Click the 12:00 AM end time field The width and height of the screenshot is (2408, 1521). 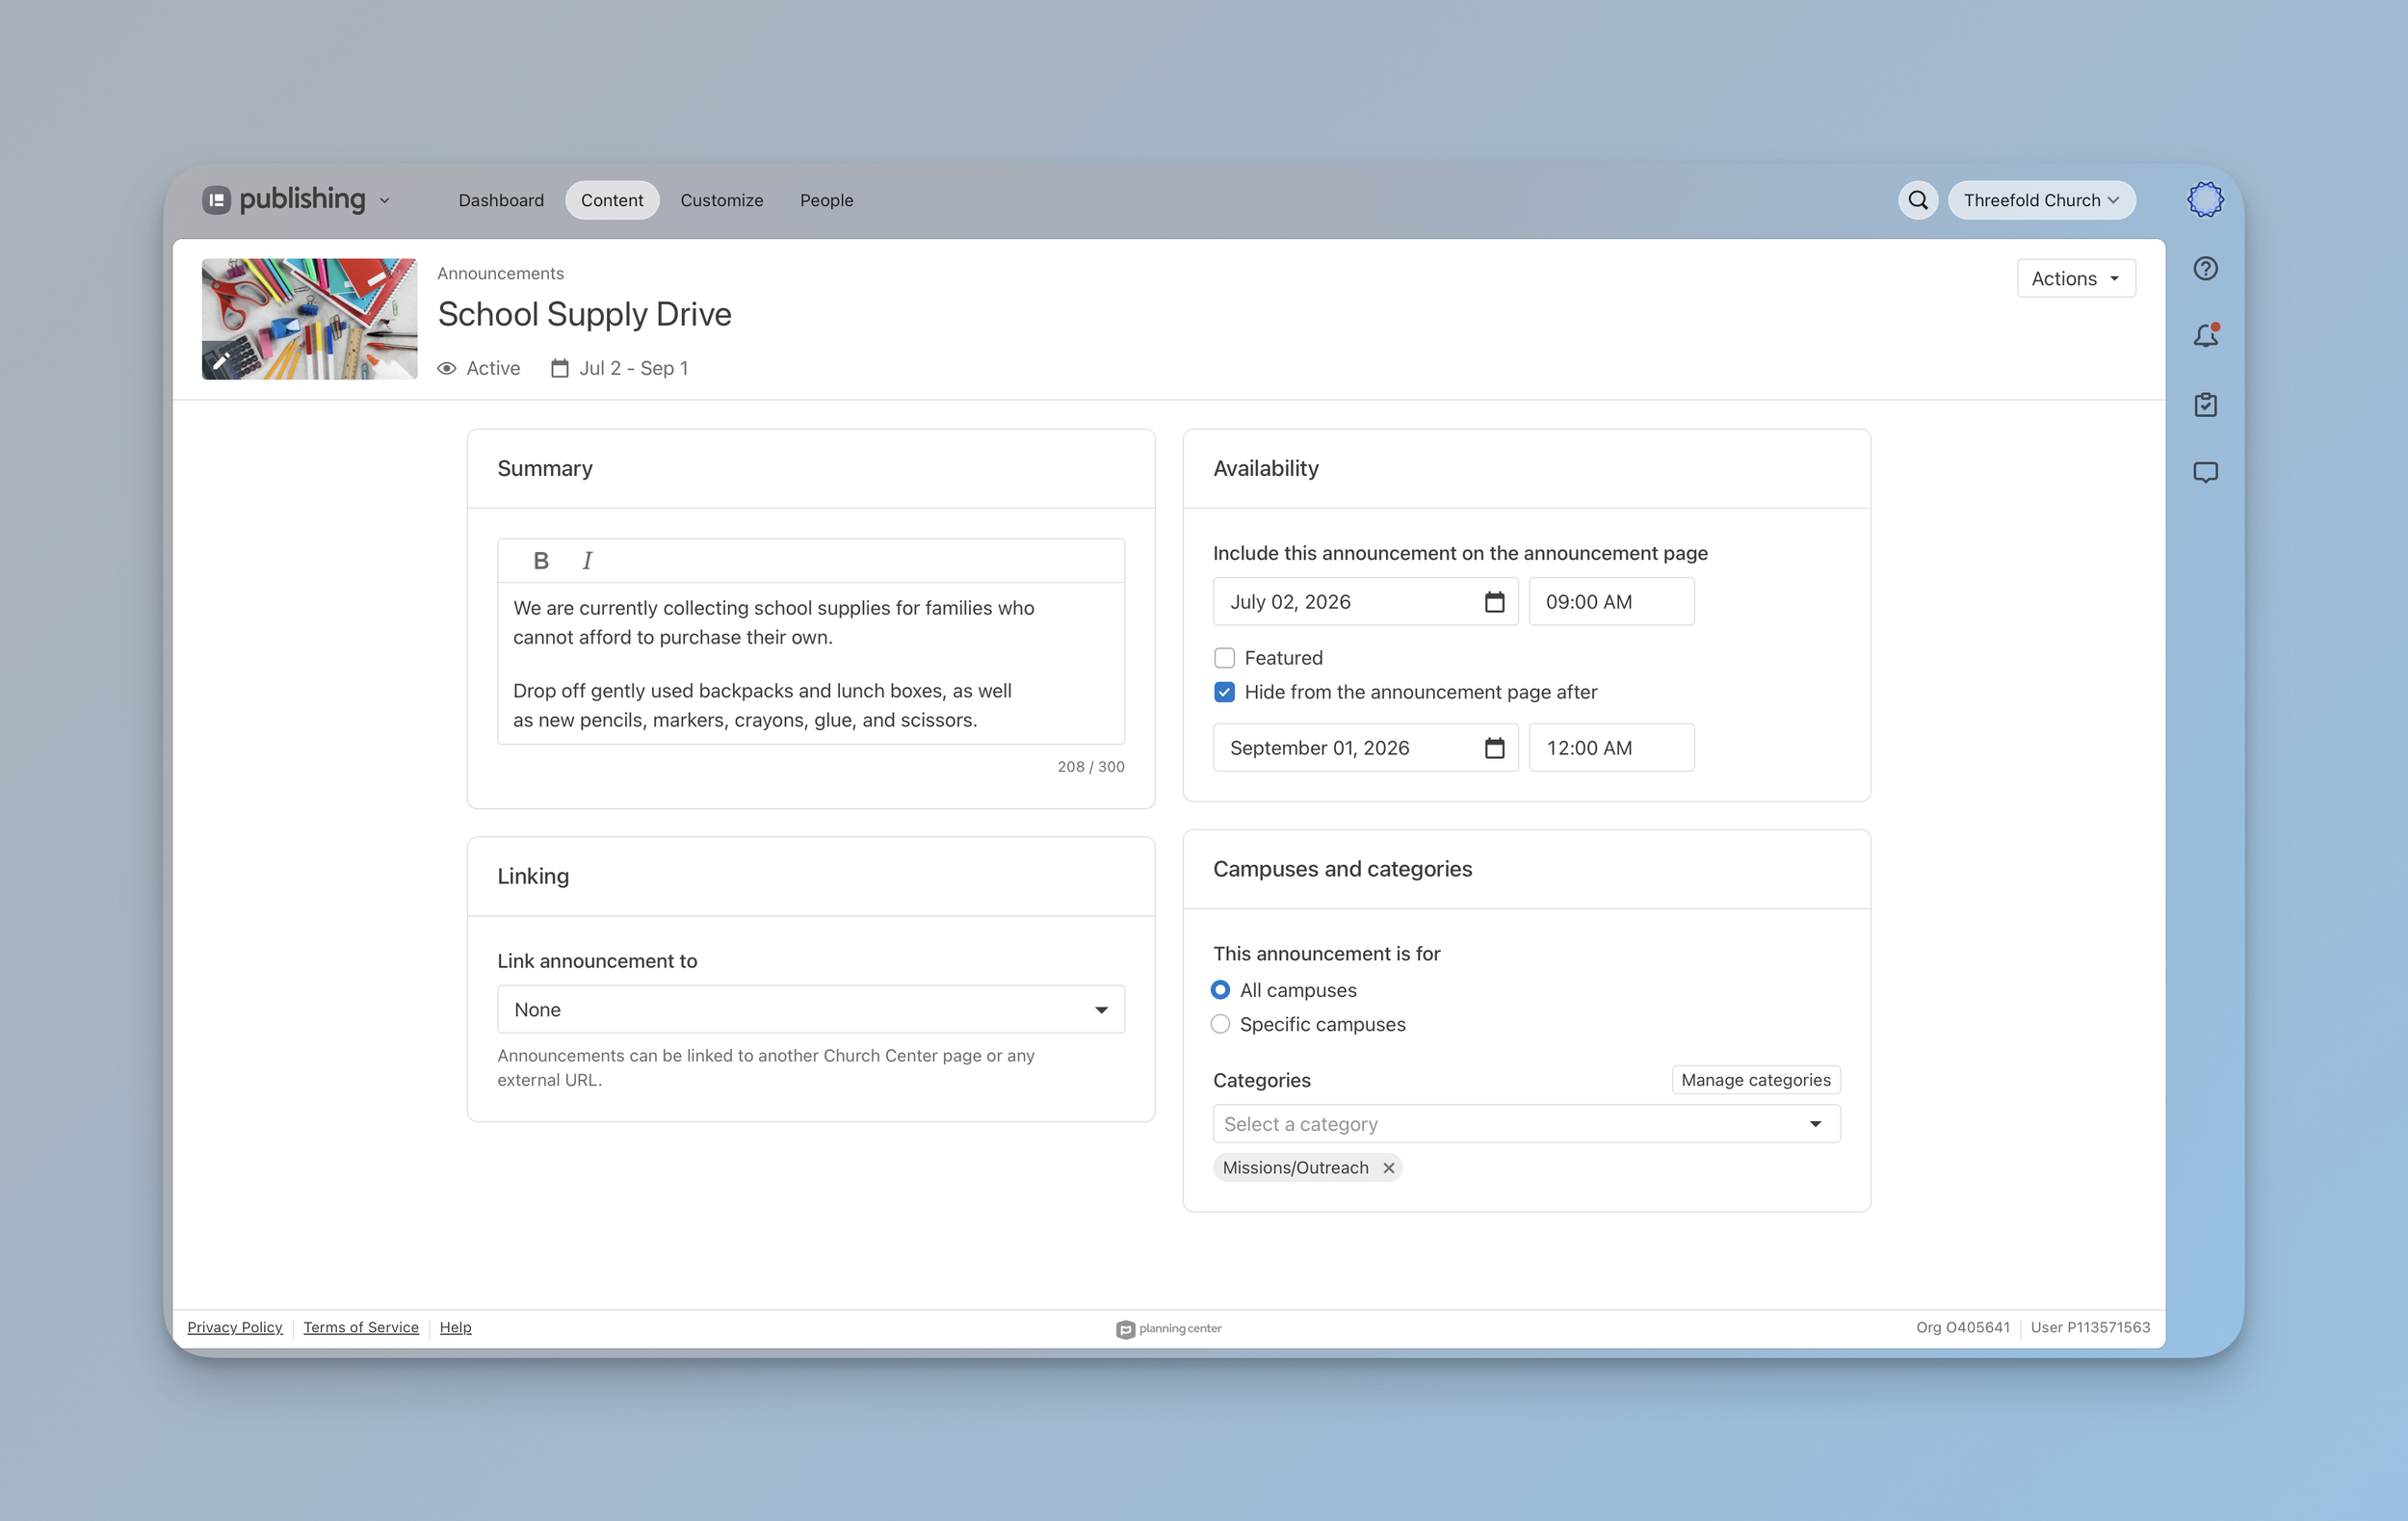click(x=1611, y=748)
